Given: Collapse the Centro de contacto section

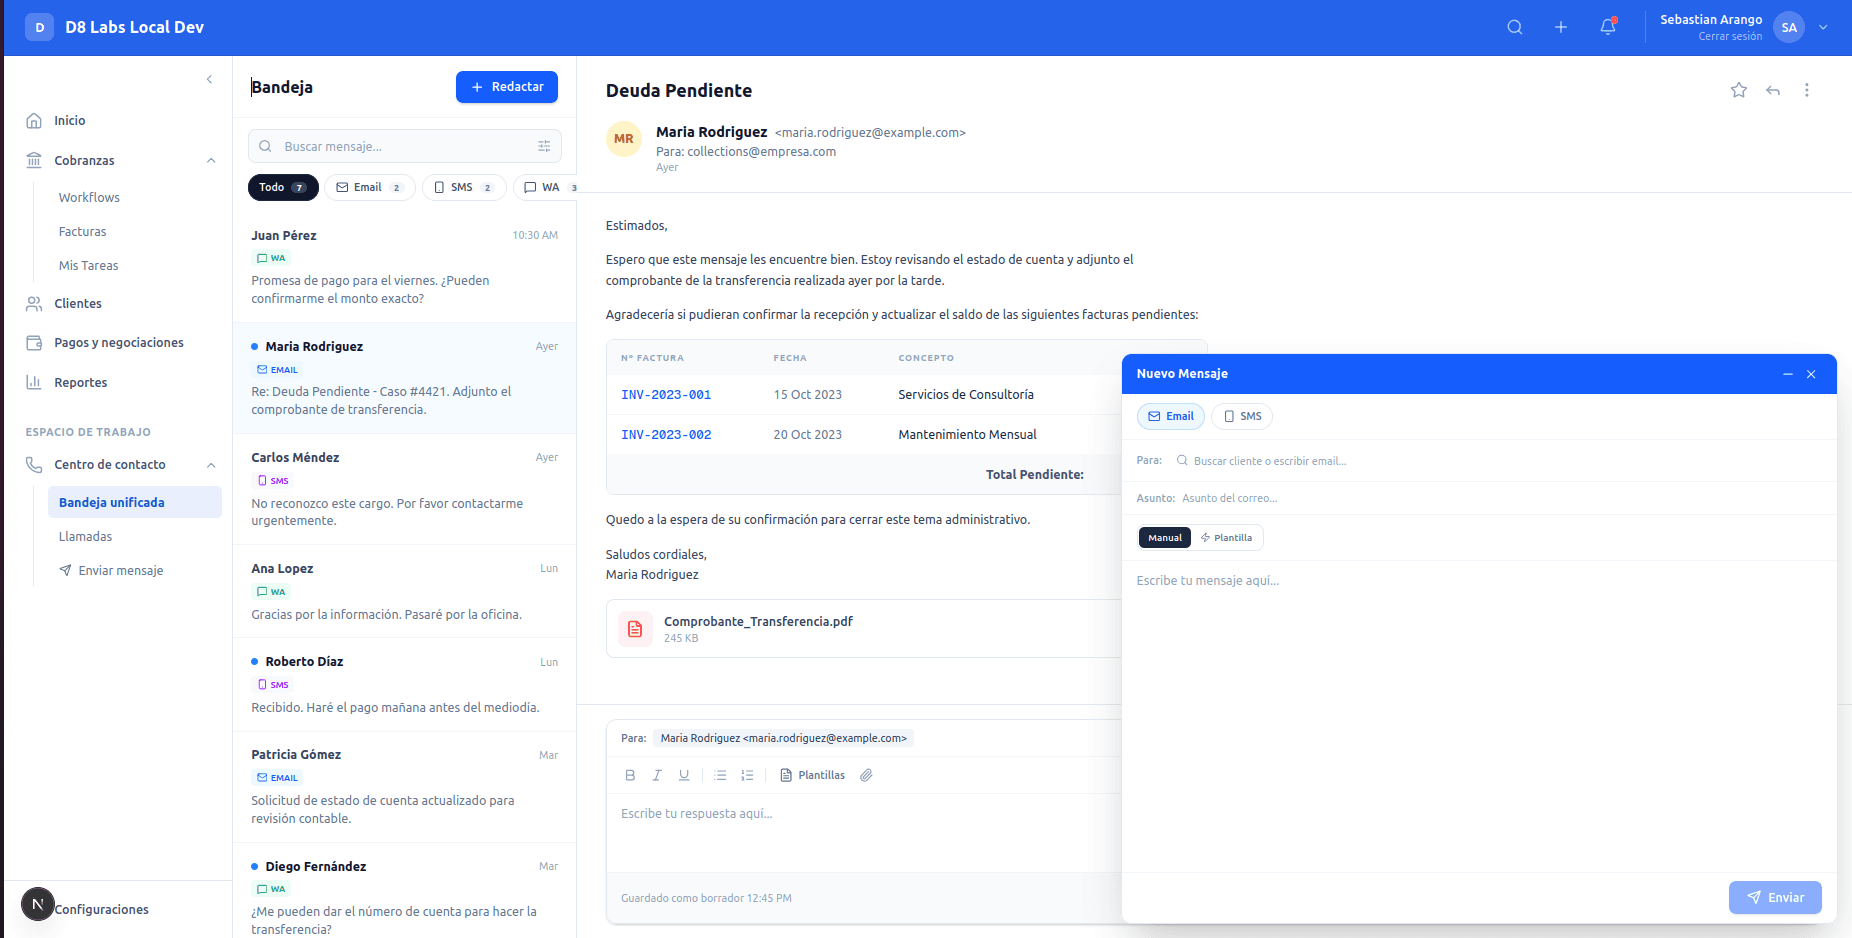Looking at the screenshot, I should (x=210, y=464).
